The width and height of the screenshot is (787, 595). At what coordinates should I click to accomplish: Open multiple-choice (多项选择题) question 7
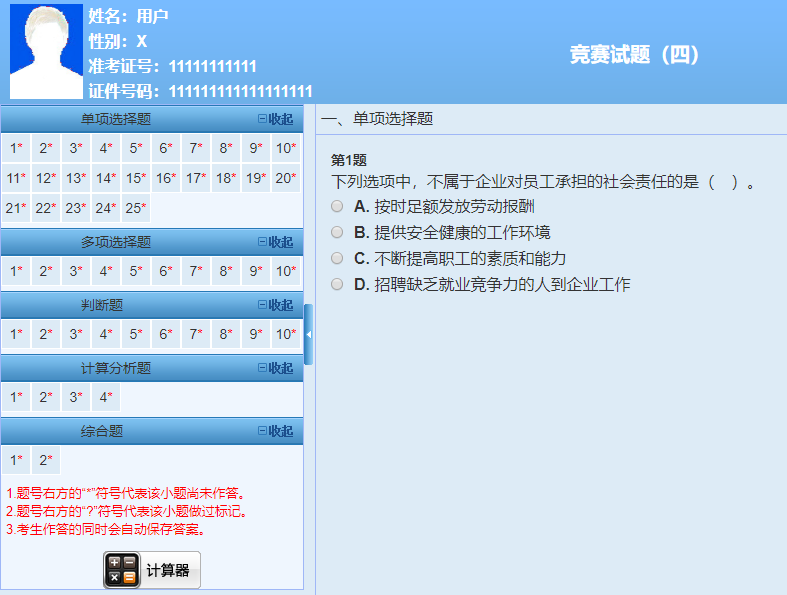point(196,271)
